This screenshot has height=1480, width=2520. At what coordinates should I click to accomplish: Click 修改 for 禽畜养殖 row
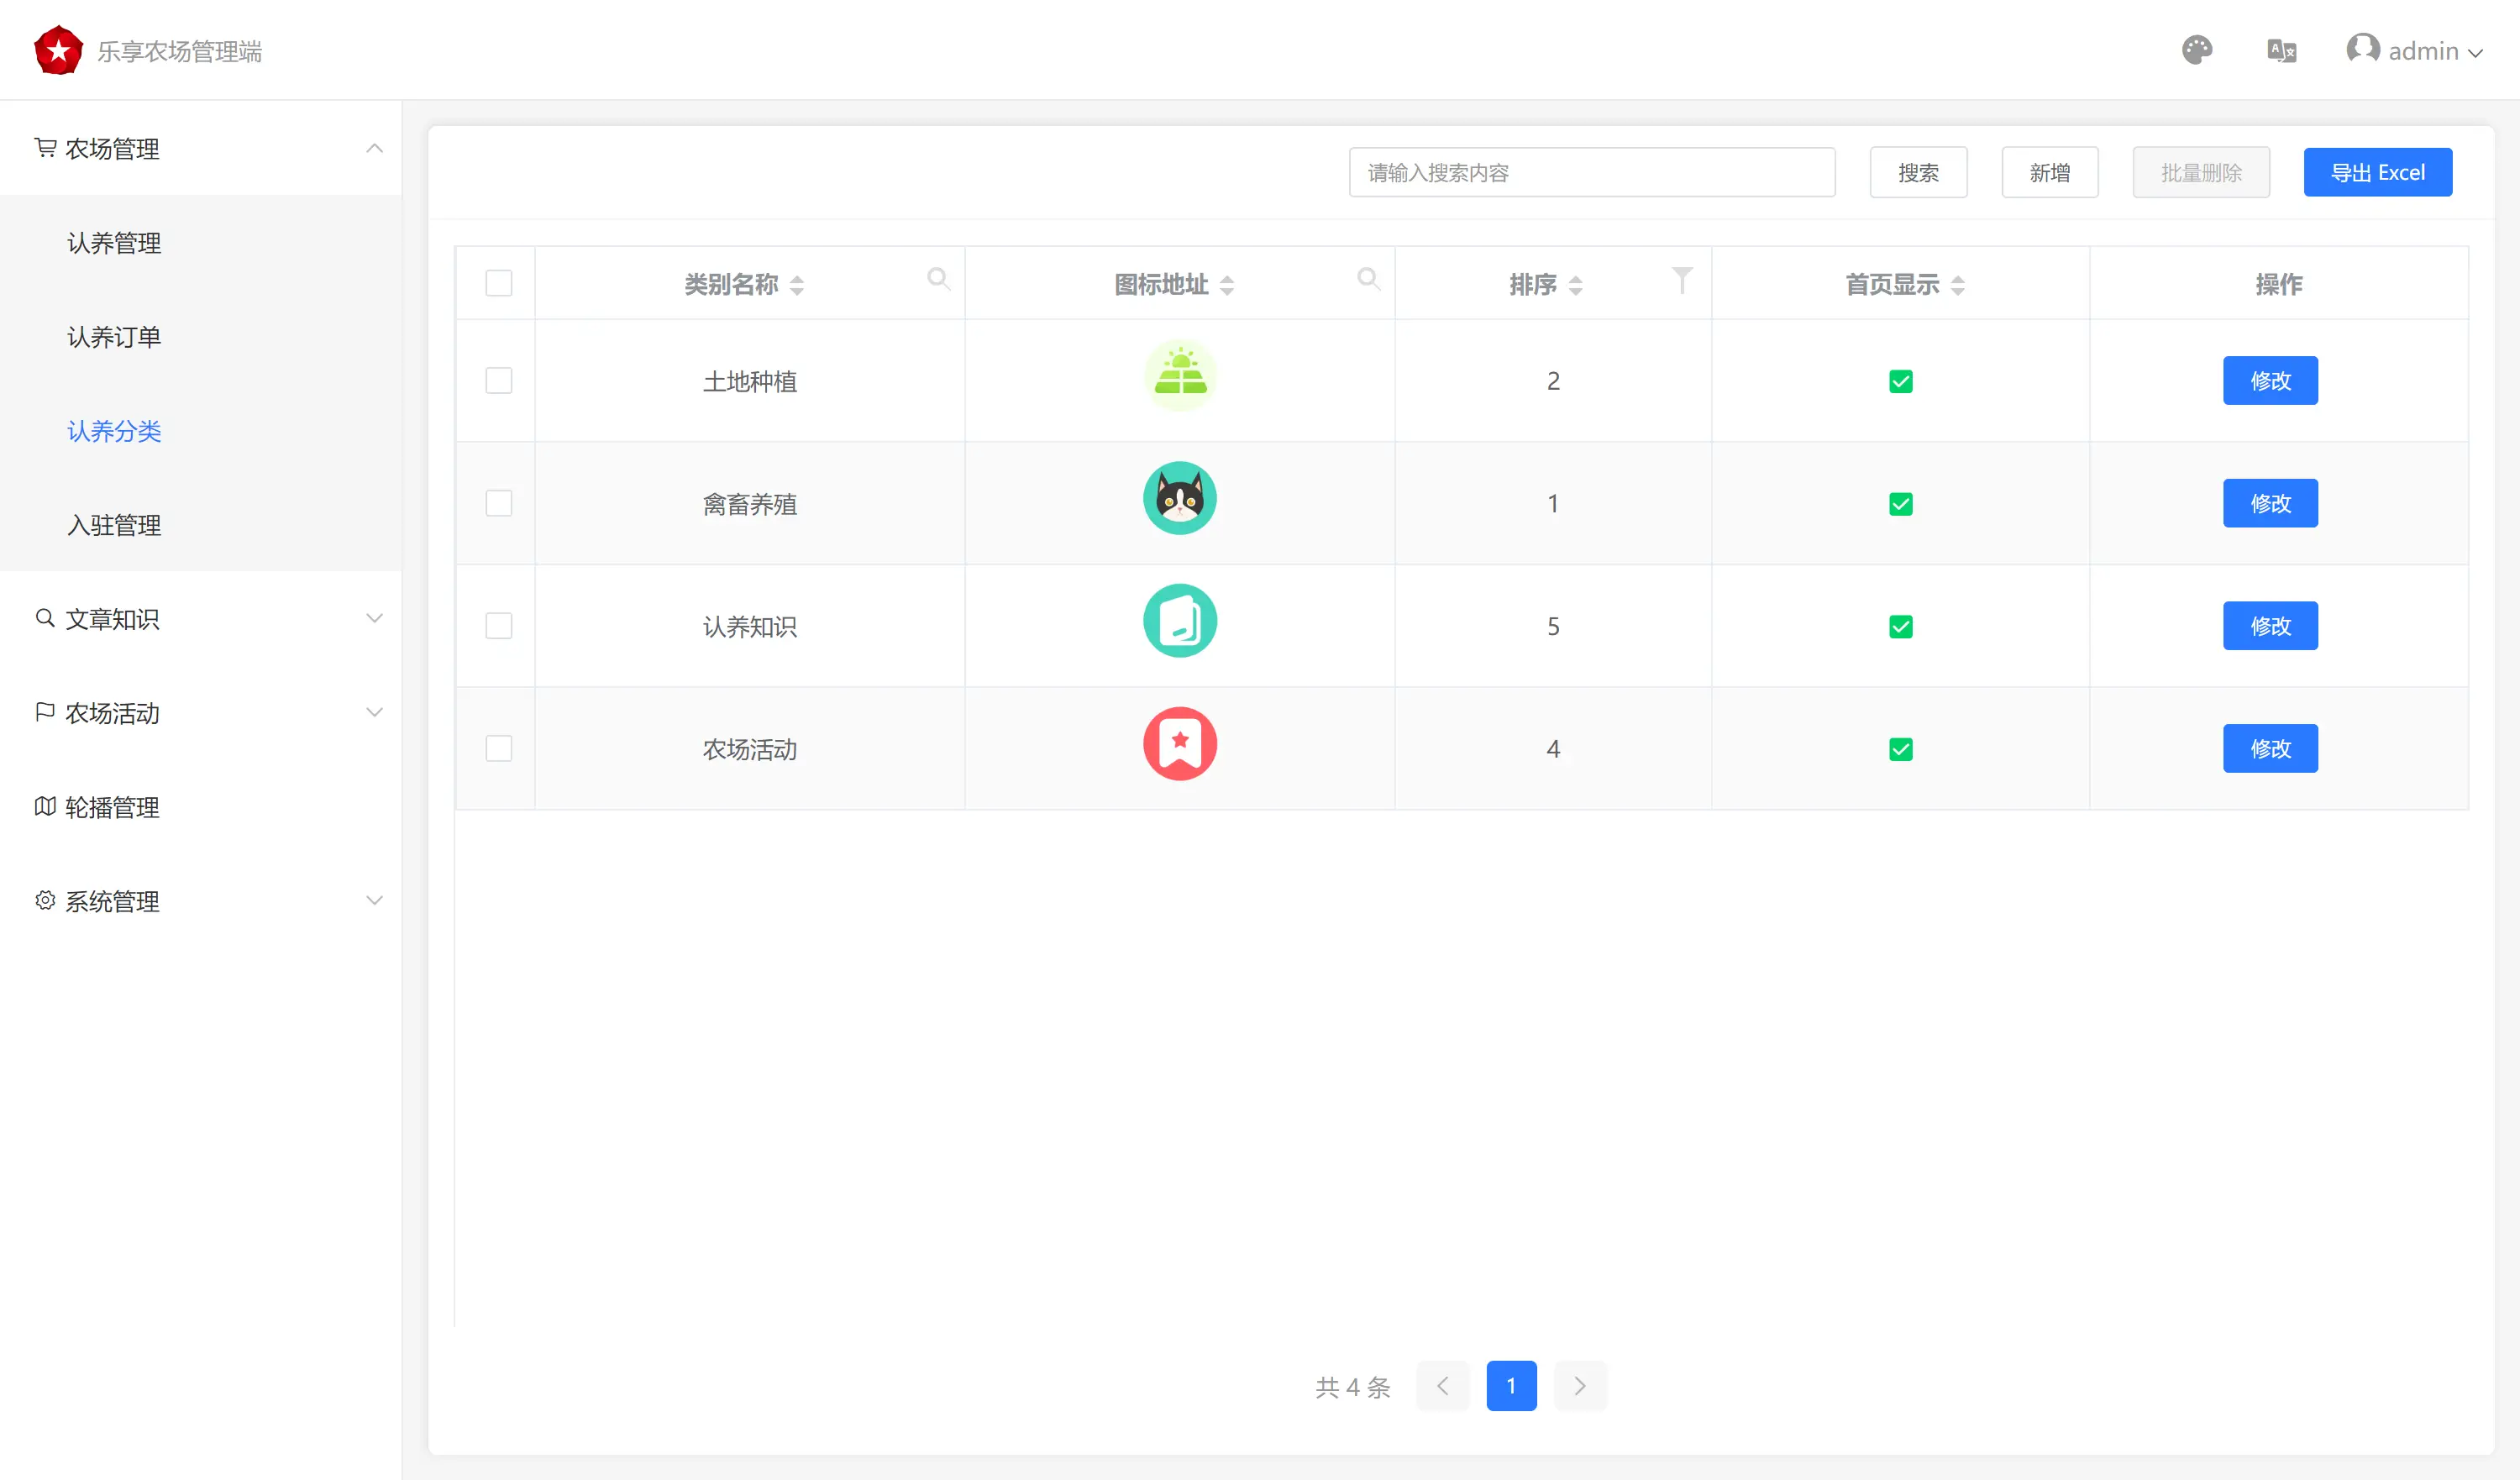point(2270,503)
